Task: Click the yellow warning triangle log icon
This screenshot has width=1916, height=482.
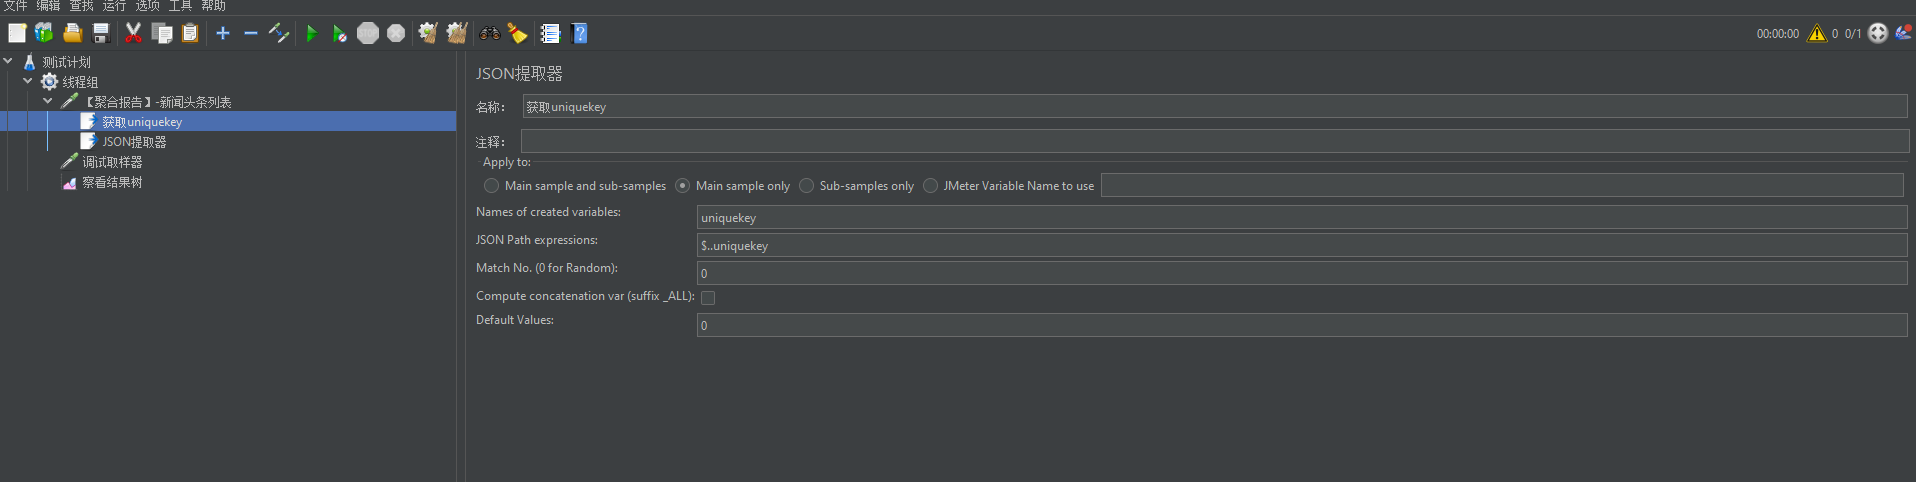Action: pyautogui.click(x=1817, y=33)
